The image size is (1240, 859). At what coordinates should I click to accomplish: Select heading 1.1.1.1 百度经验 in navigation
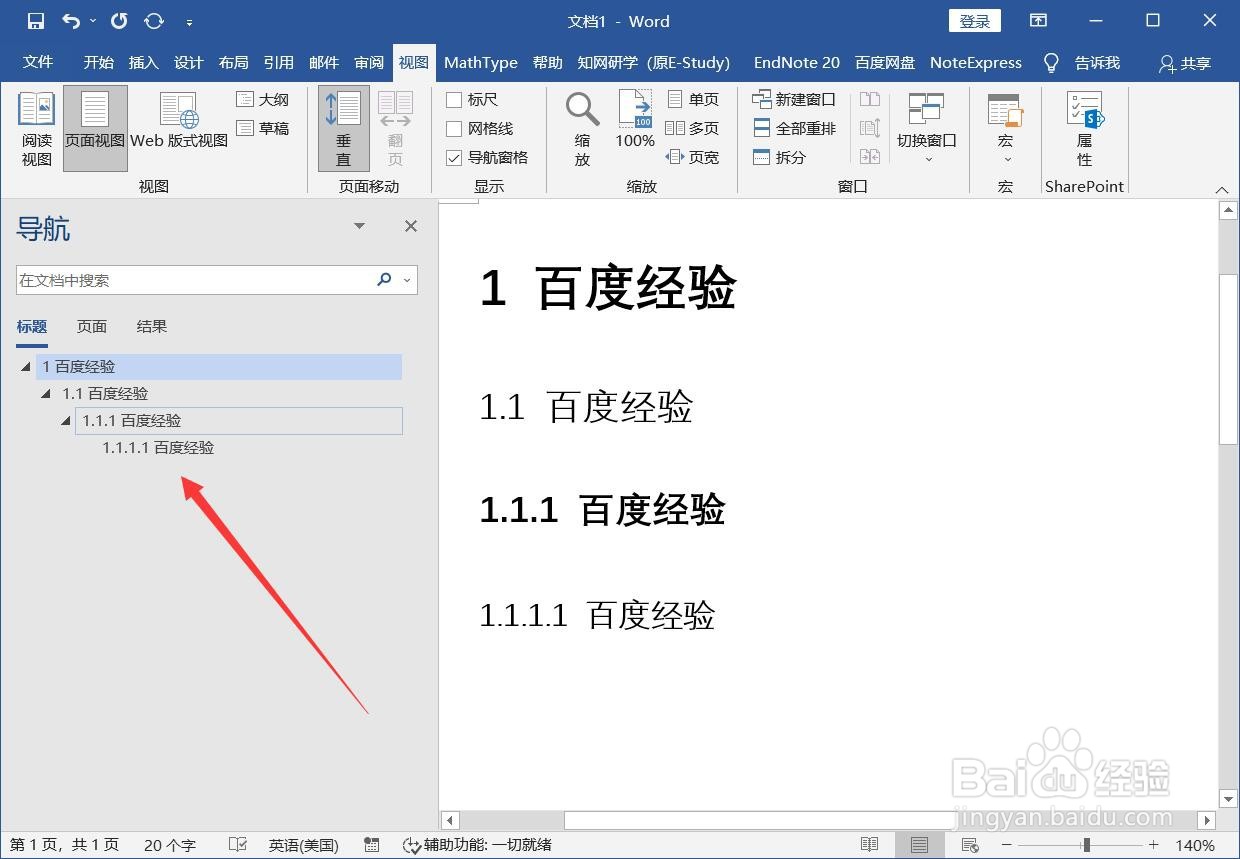[157, 447]
